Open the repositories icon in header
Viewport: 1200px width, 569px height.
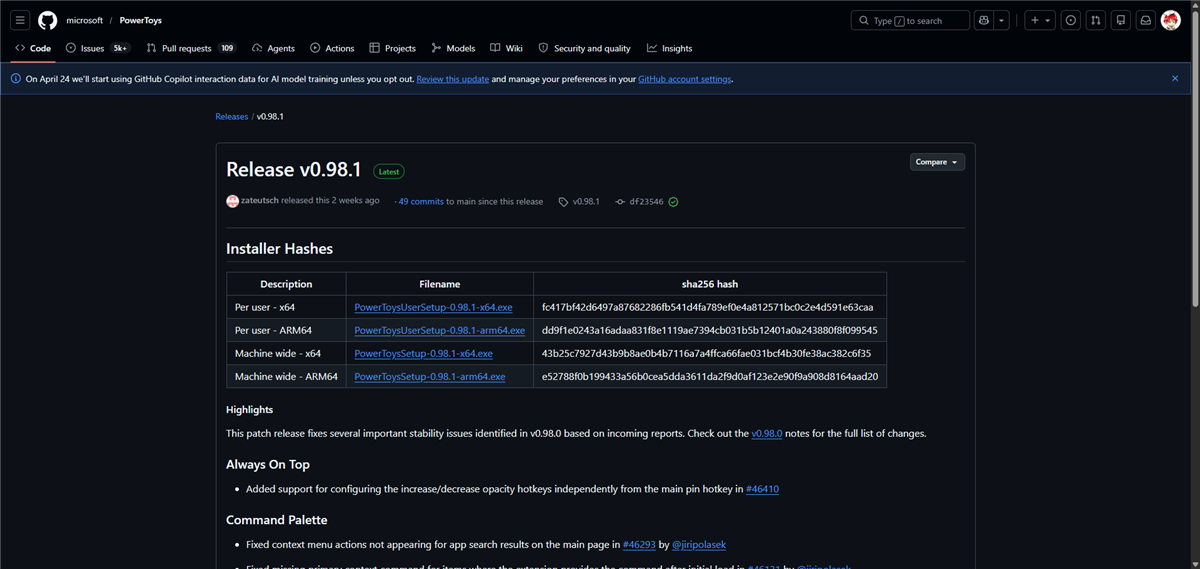click(x=1121, y=20)
